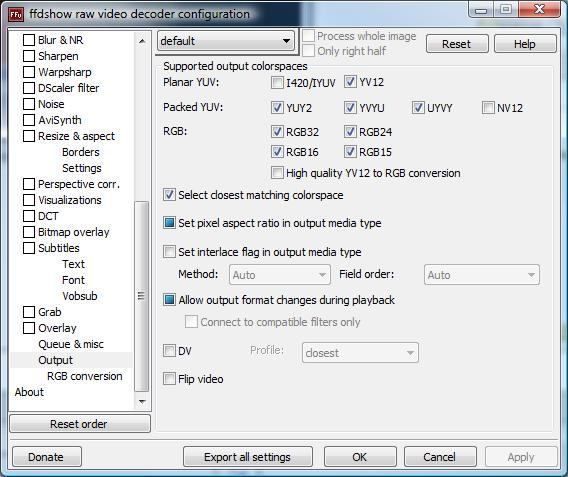Open the RGB conversion page

pos(84,376)
